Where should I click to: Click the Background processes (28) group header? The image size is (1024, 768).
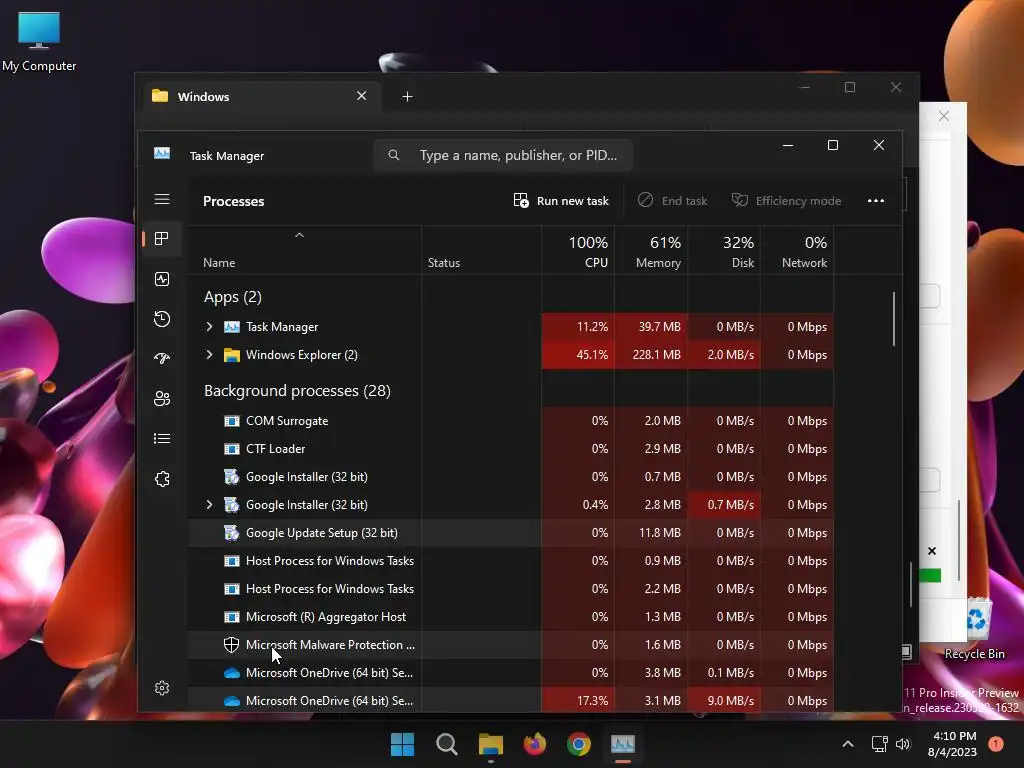click(x=297, y=391)
